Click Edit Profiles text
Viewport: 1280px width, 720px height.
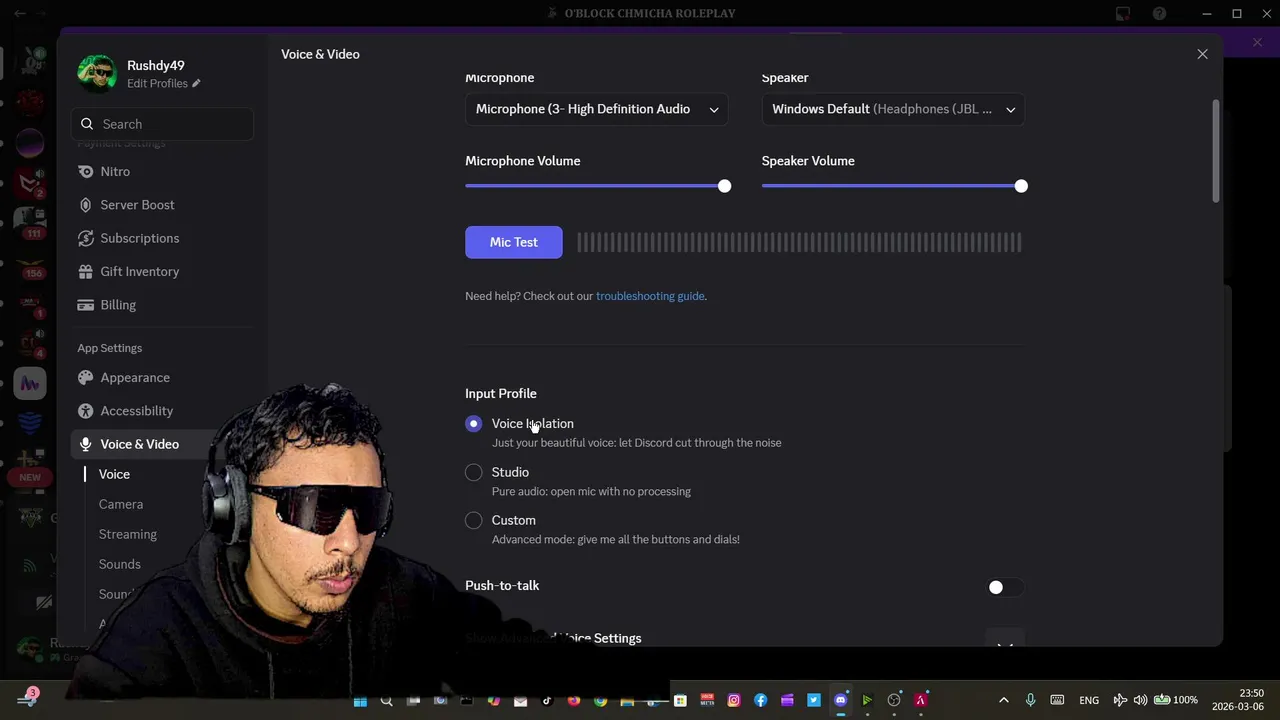tap(157, 84)
